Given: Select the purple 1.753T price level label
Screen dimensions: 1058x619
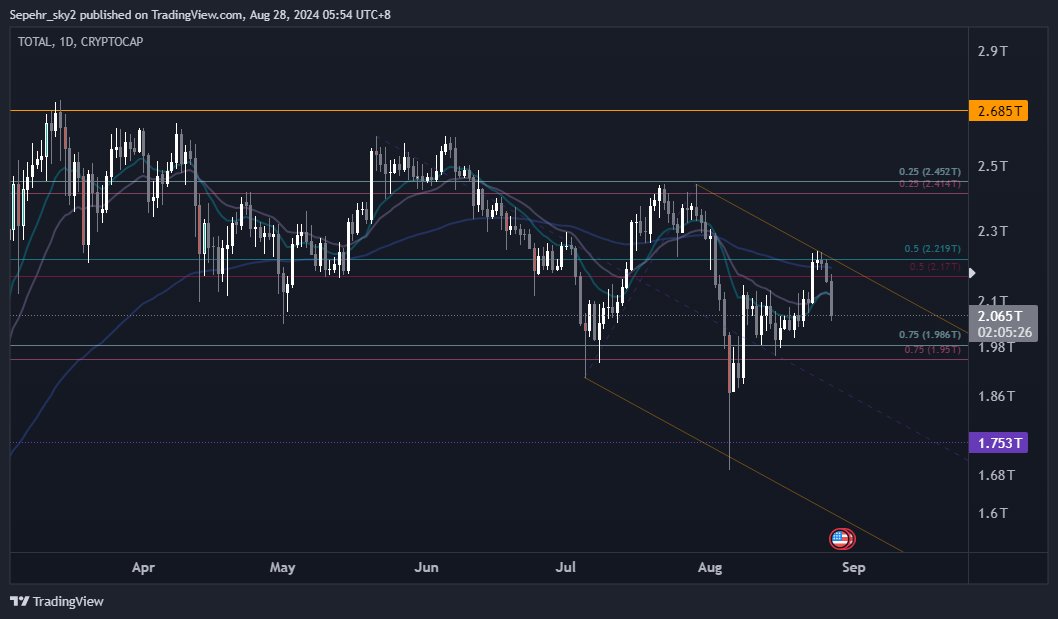Looking at the screenshot, I should tap(998, 442).
